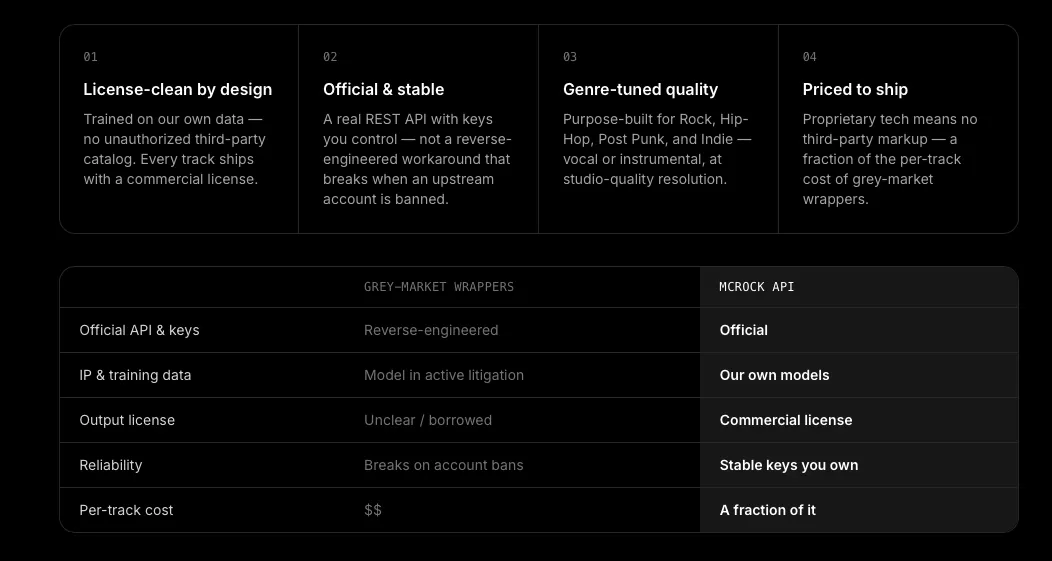This screenshot has height=561, width=1052.
Task: Select the 'Official & stable' card title
Action: (x=383, y=89)
